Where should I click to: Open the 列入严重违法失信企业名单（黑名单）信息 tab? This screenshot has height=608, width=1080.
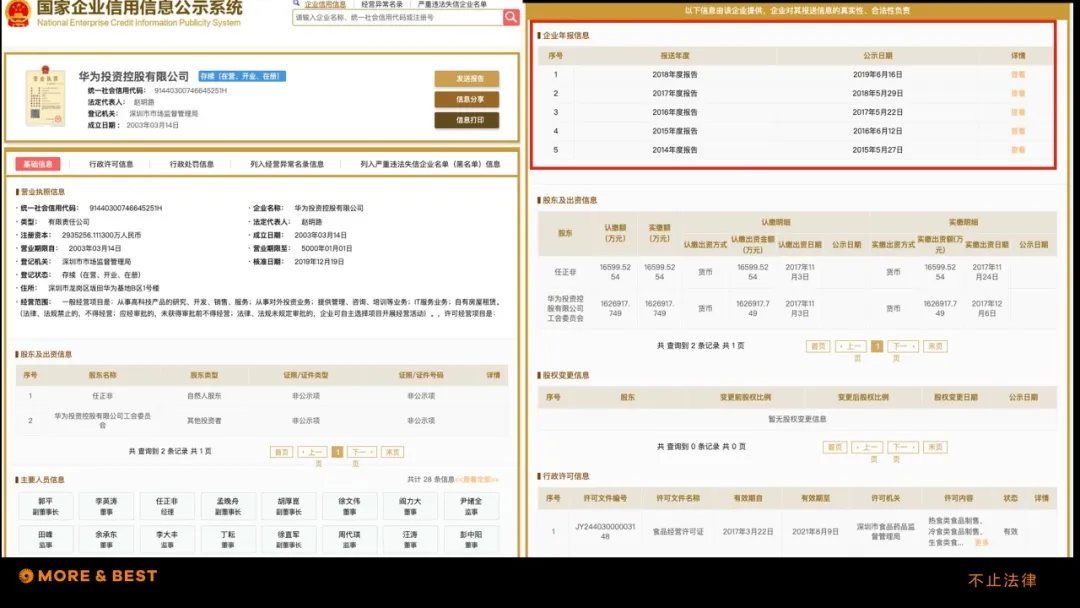coord(430,164)
